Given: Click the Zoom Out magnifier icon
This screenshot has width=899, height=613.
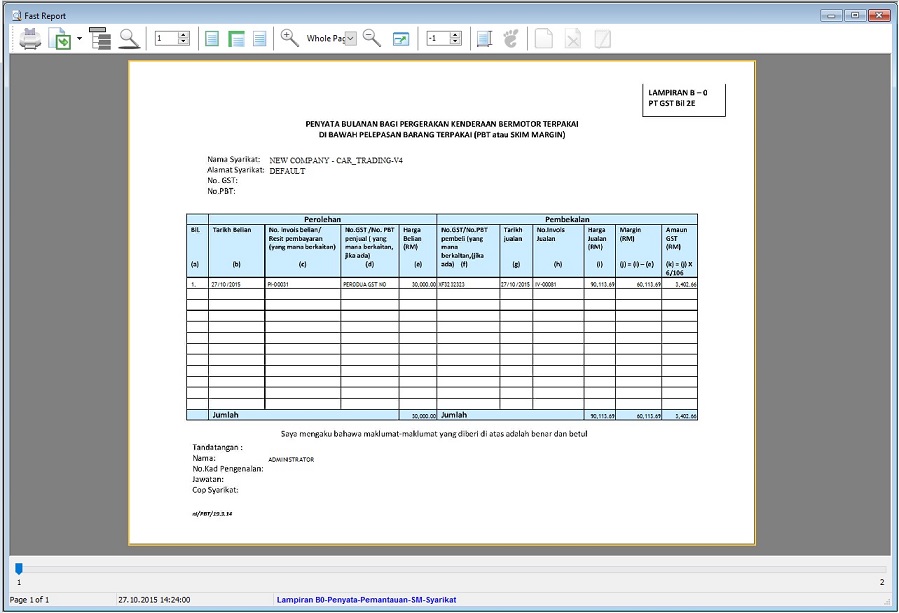Looking at the screenshot, I should point(372,39).
